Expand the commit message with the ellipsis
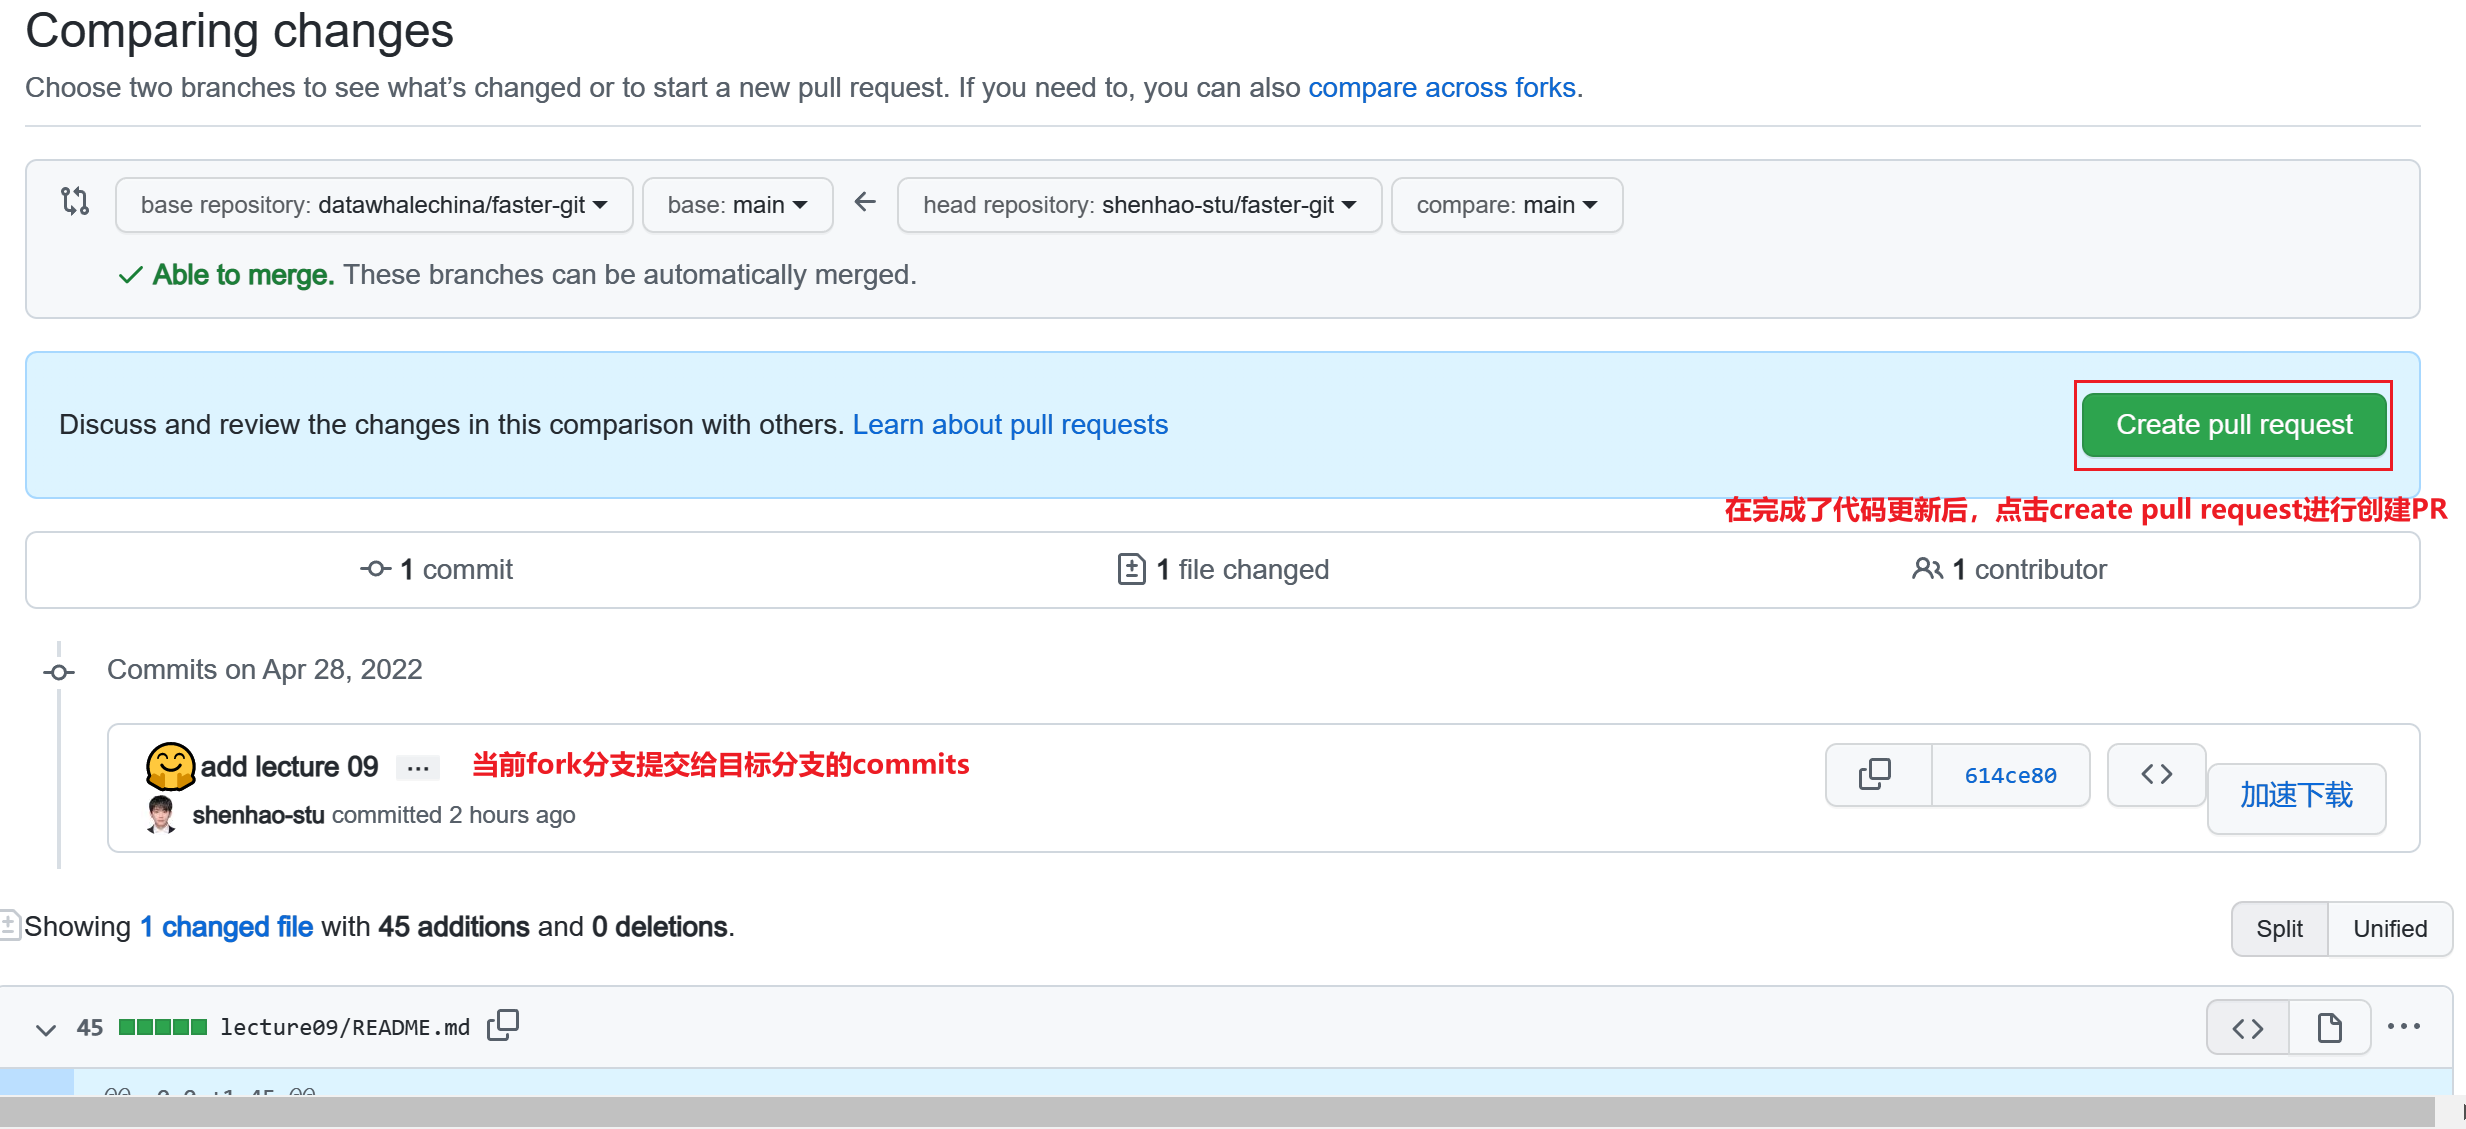Screen dimensions: 2466x1129 (417, 767)
